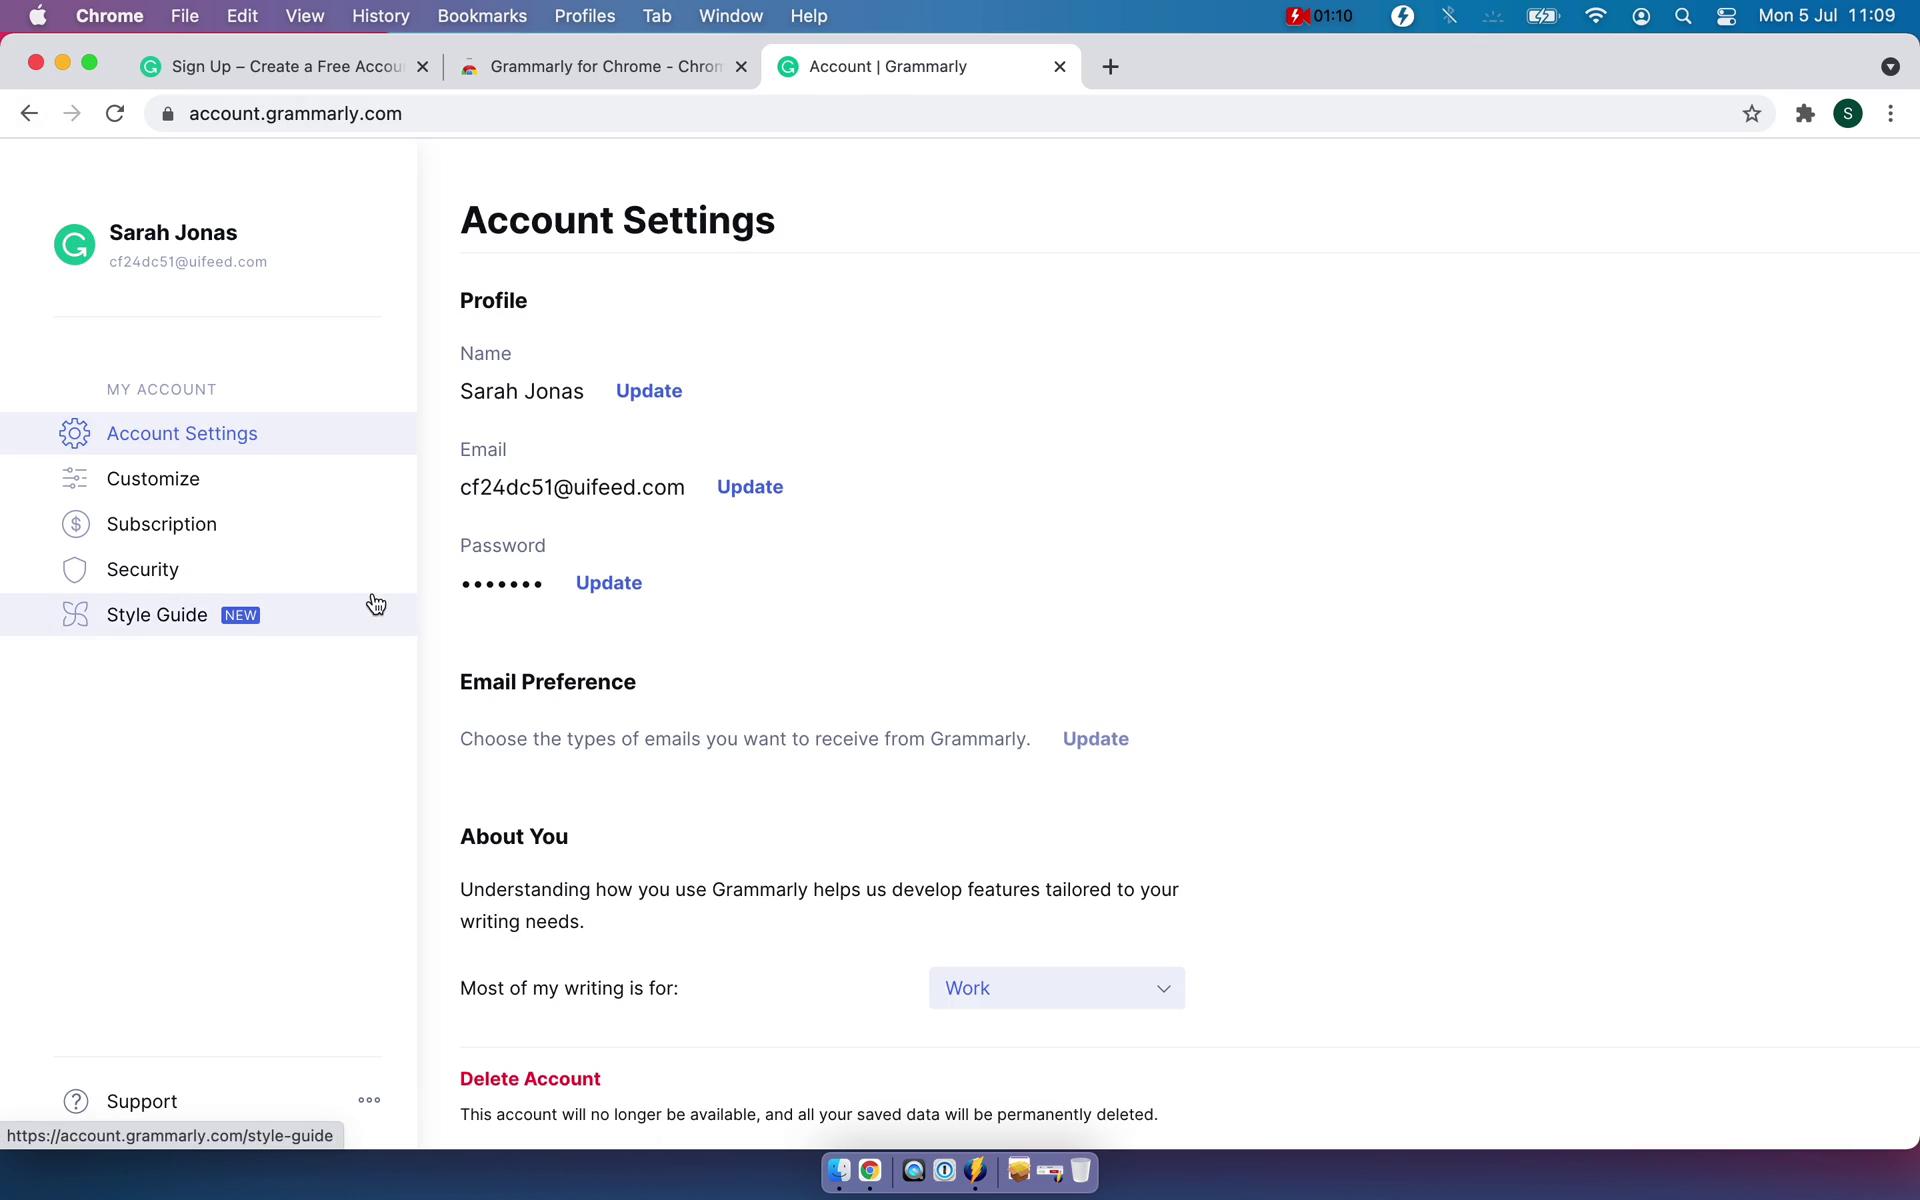The width and height of the screenshot is (1920, 1200).
Task: Open the Help menu
Action: coord(808,16)
